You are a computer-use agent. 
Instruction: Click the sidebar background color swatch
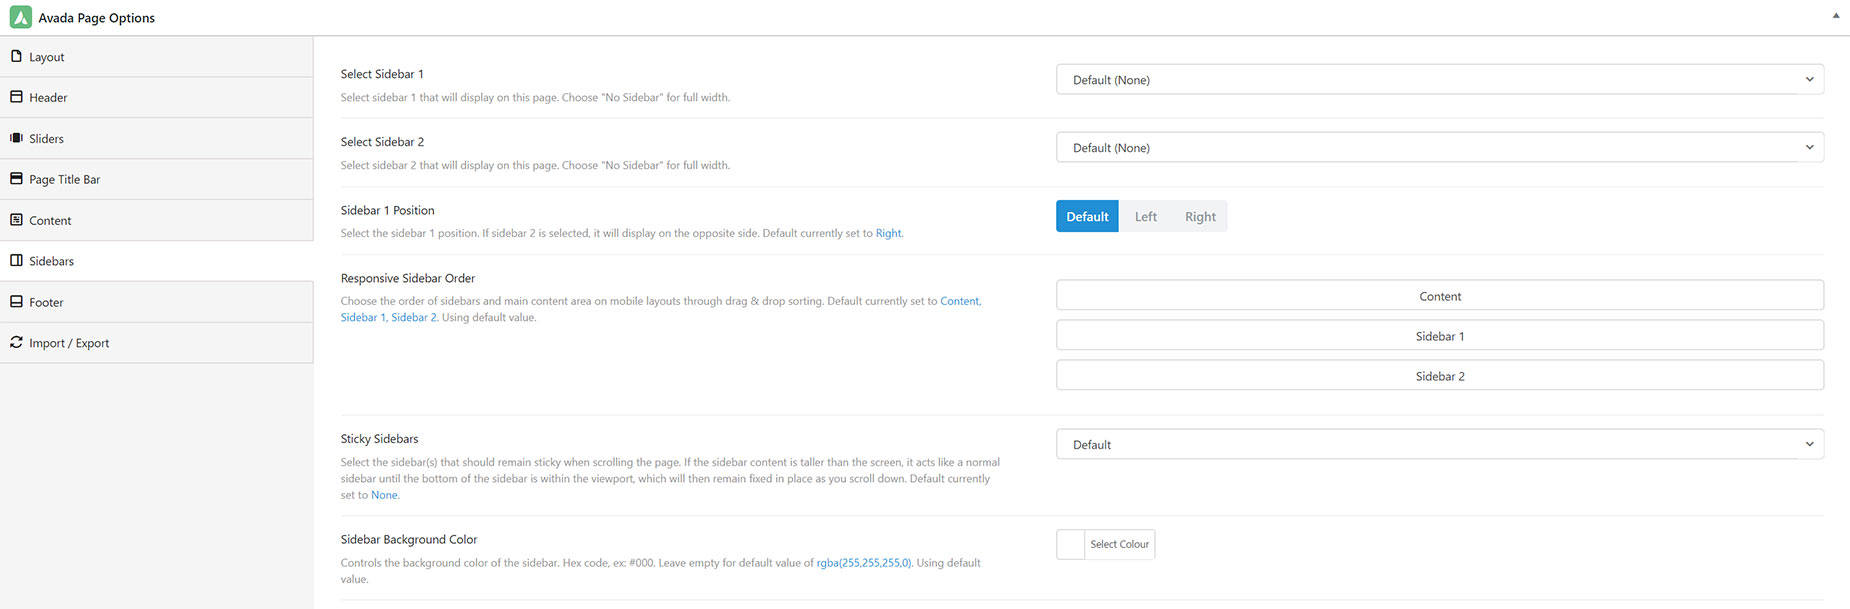(x=1071, y=544)
